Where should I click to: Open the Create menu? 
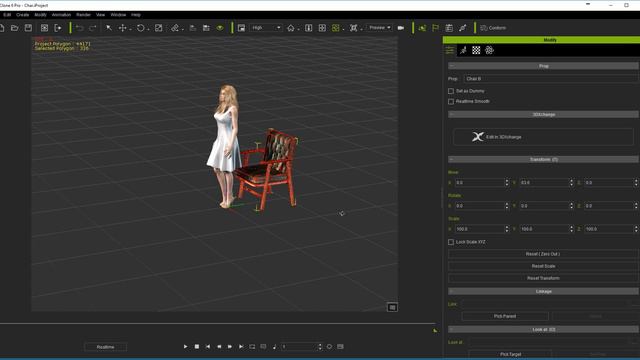(x=22, y=15)
